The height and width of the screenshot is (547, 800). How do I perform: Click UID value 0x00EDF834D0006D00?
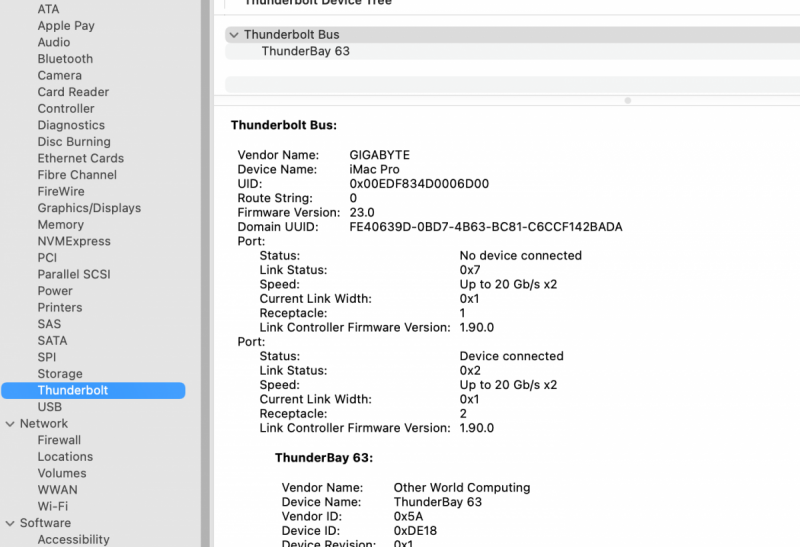(419, 184)
